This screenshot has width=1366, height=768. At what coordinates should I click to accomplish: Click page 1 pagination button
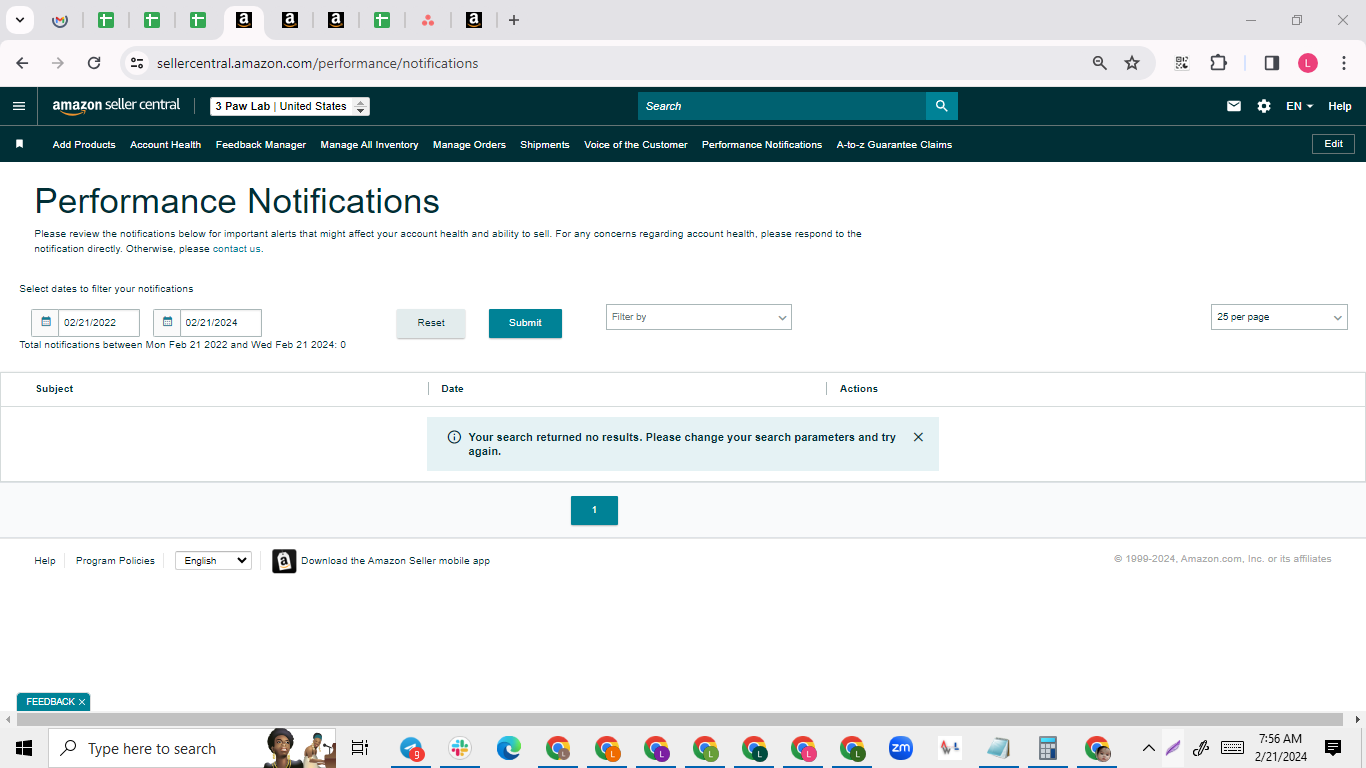(594, 510)
